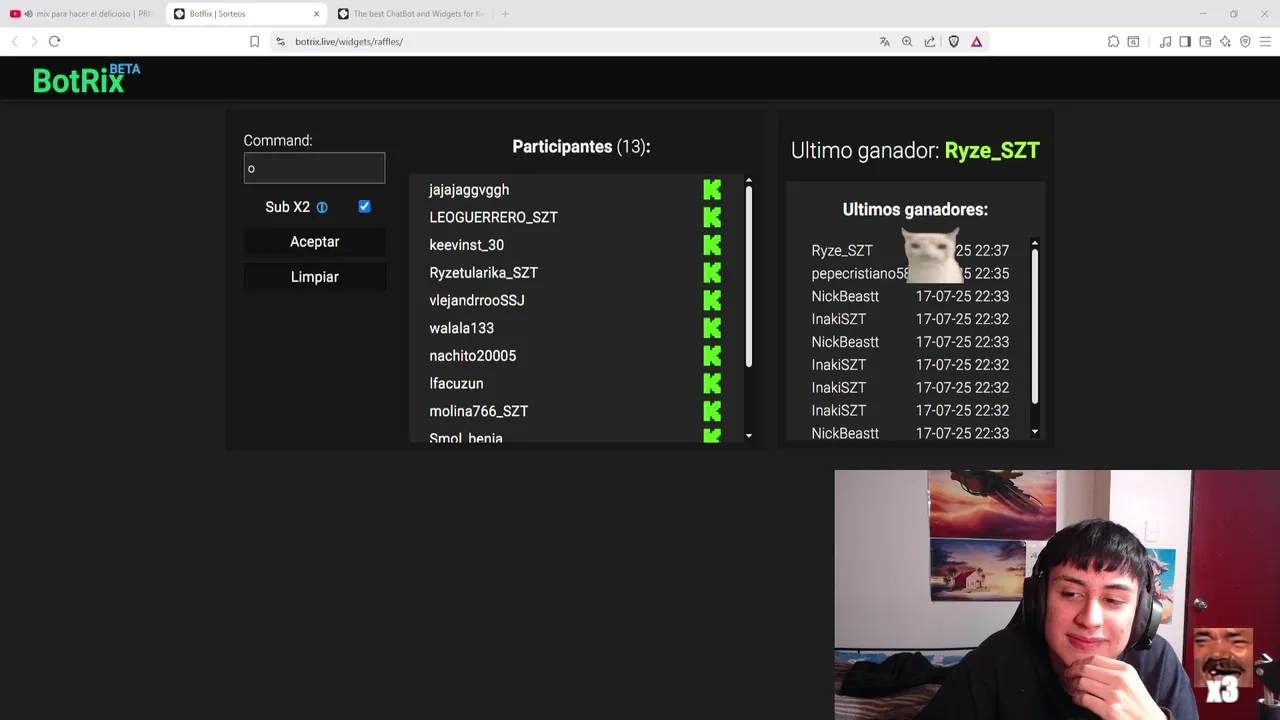Select participant name LEOGUERRERO_SZT
Image resolution: width=1280 pixels, height=720 pixels.
pos(494,217)
